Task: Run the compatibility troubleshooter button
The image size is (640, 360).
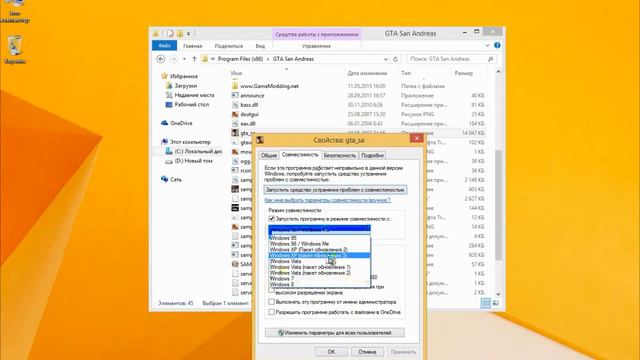Action: [x=335, y=190]
